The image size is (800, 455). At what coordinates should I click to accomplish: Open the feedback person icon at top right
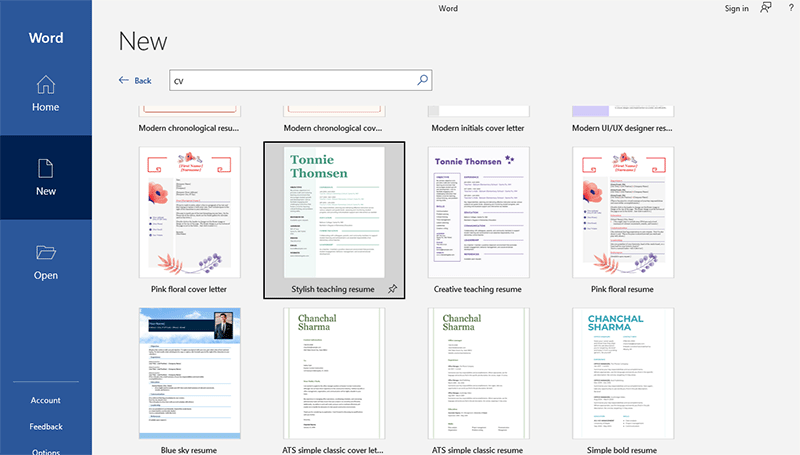[766, 8]
